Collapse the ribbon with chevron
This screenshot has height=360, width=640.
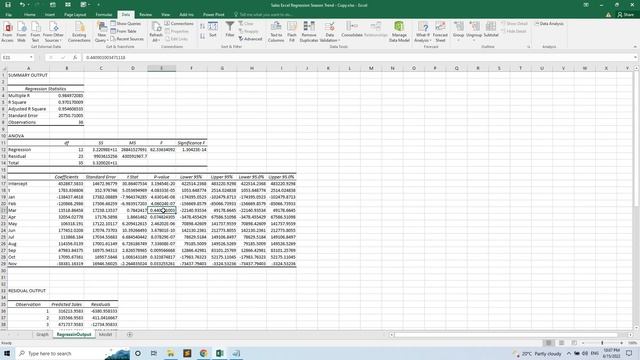(x=635, y=47)
